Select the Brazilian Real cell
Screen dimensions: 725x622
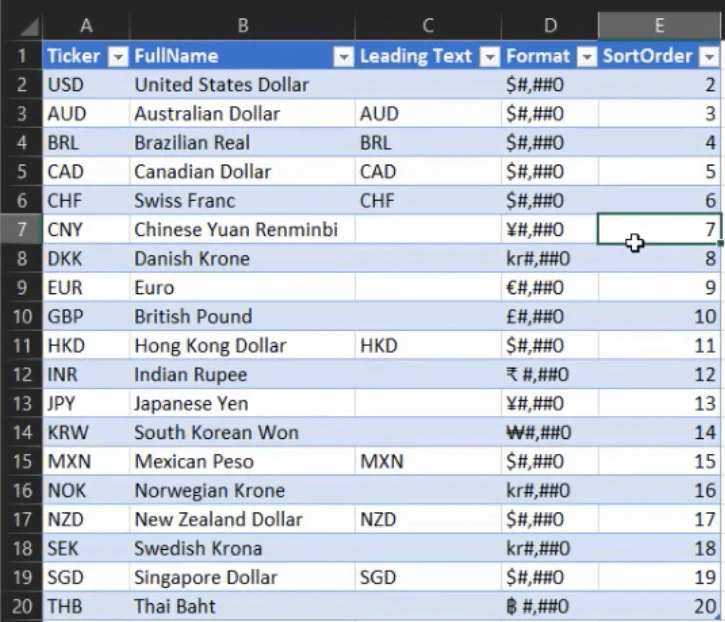coord(243,142)
